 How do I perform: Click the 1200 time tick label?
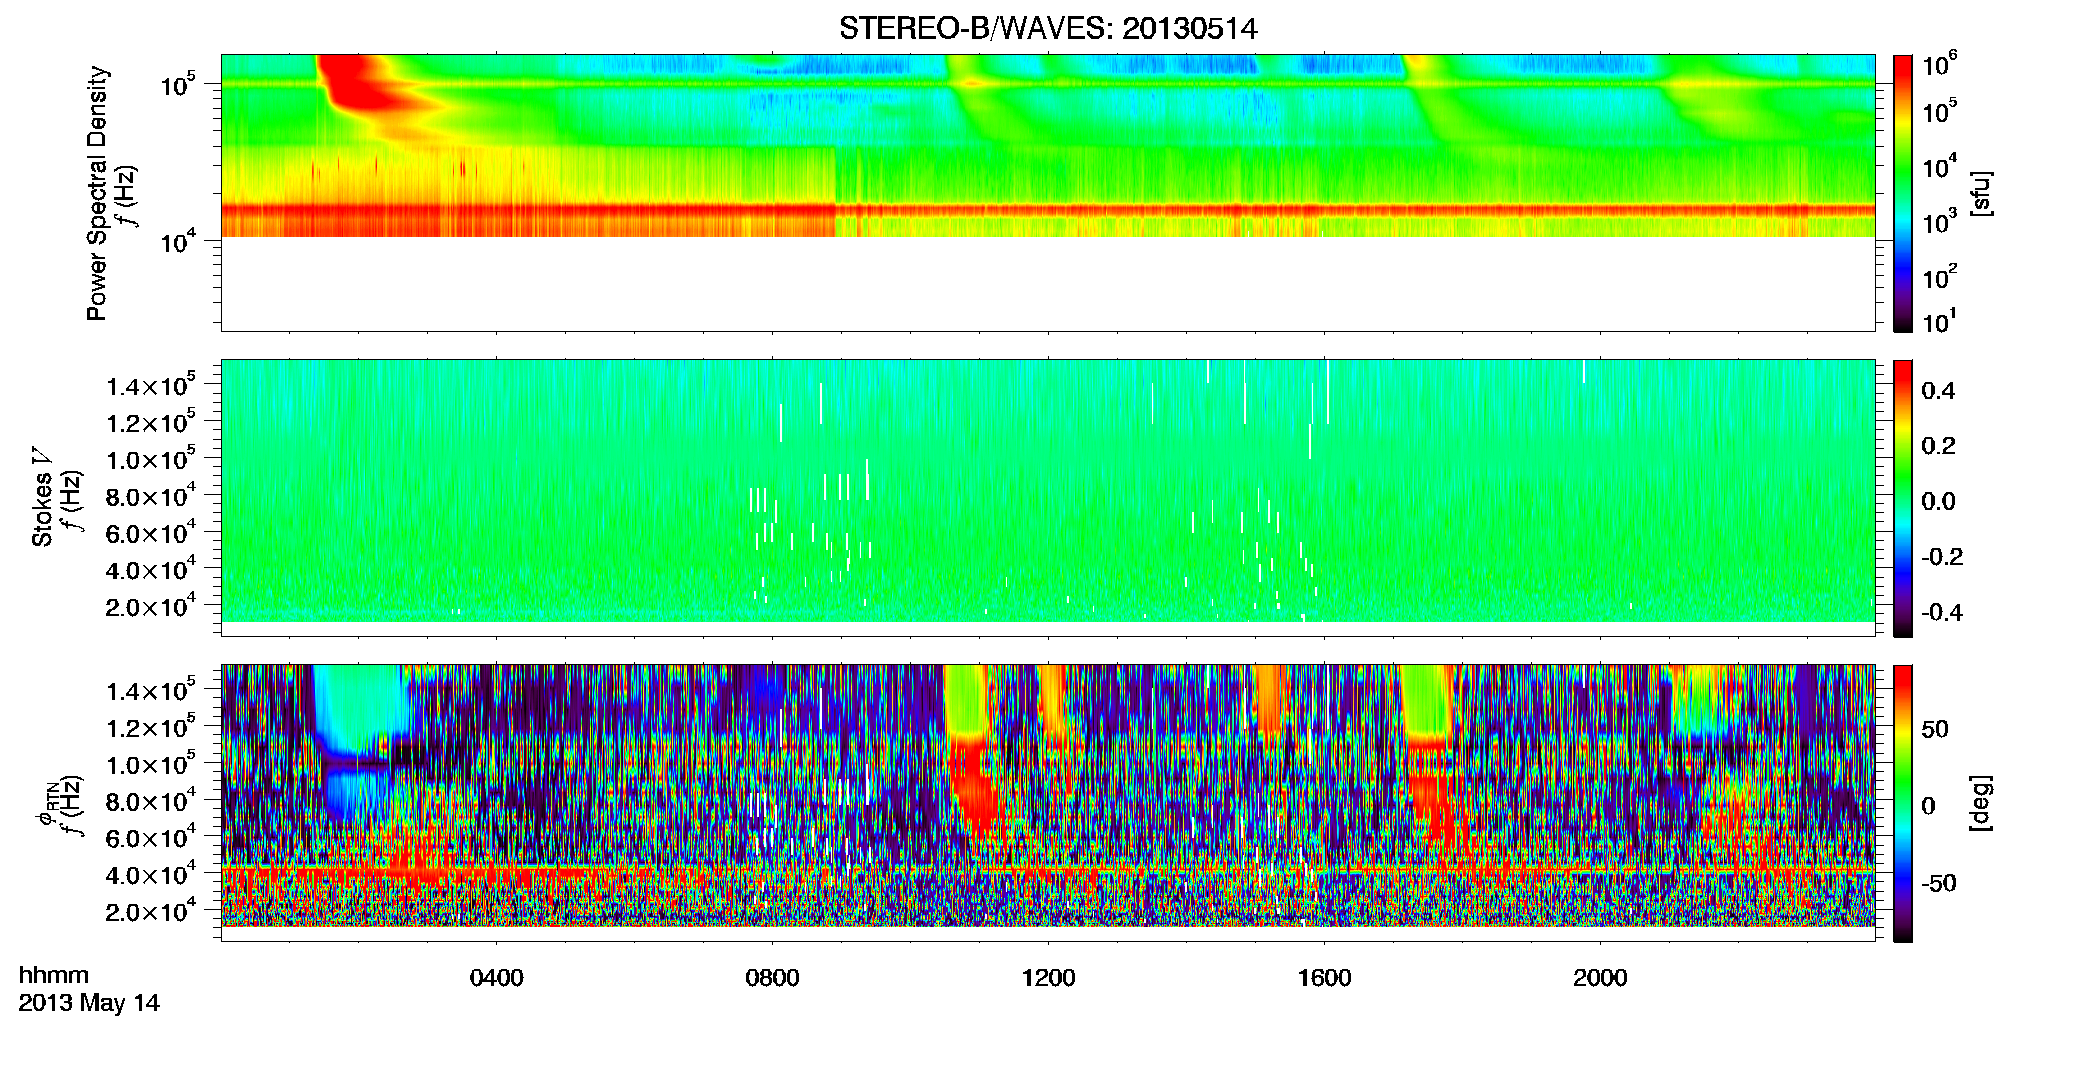[1048, 978]
